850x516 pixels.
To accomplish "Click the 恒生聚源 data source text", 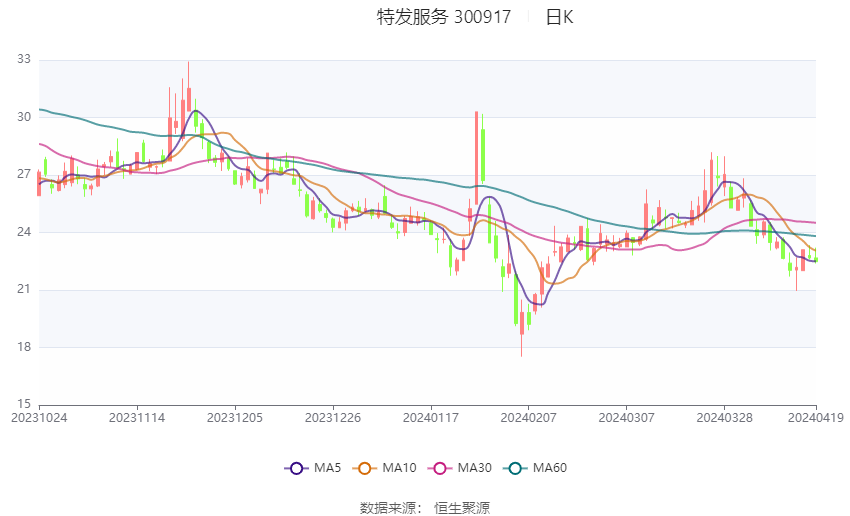I will pyautogui.click(x=462, y=508).
